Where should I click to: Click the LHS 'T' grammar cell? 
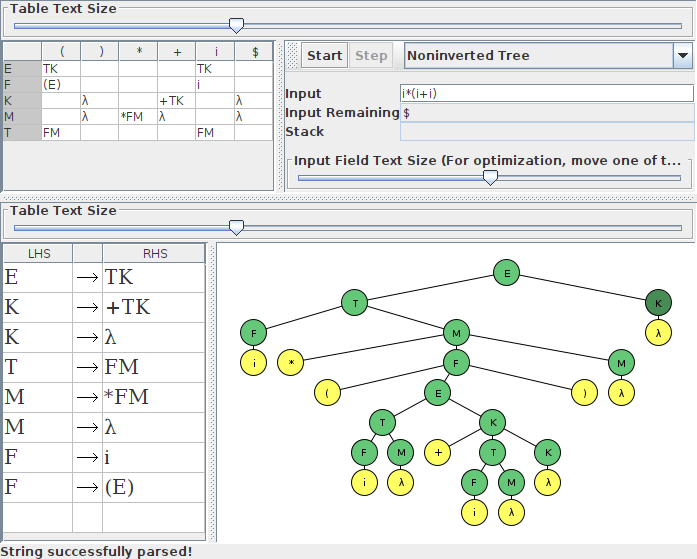click(x=38, y=367)
